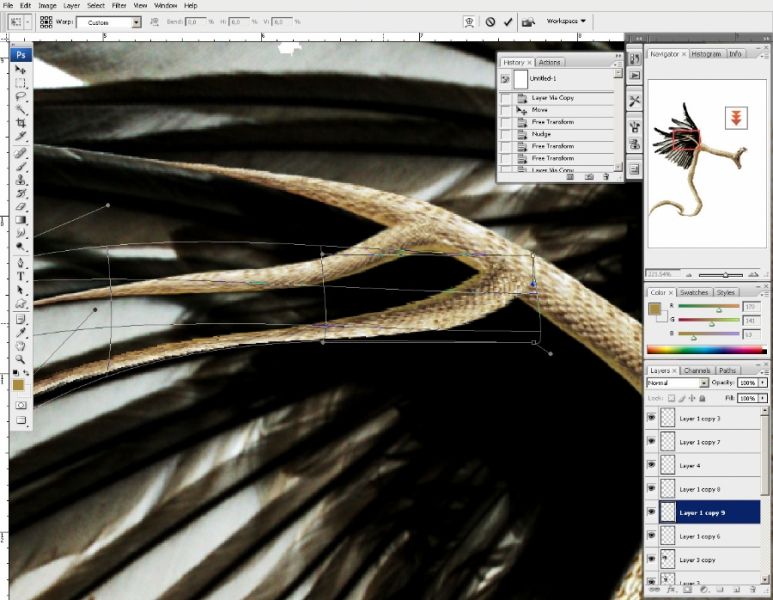
Task: Click the delete state trash icon in History
Action: coord(606,176)
